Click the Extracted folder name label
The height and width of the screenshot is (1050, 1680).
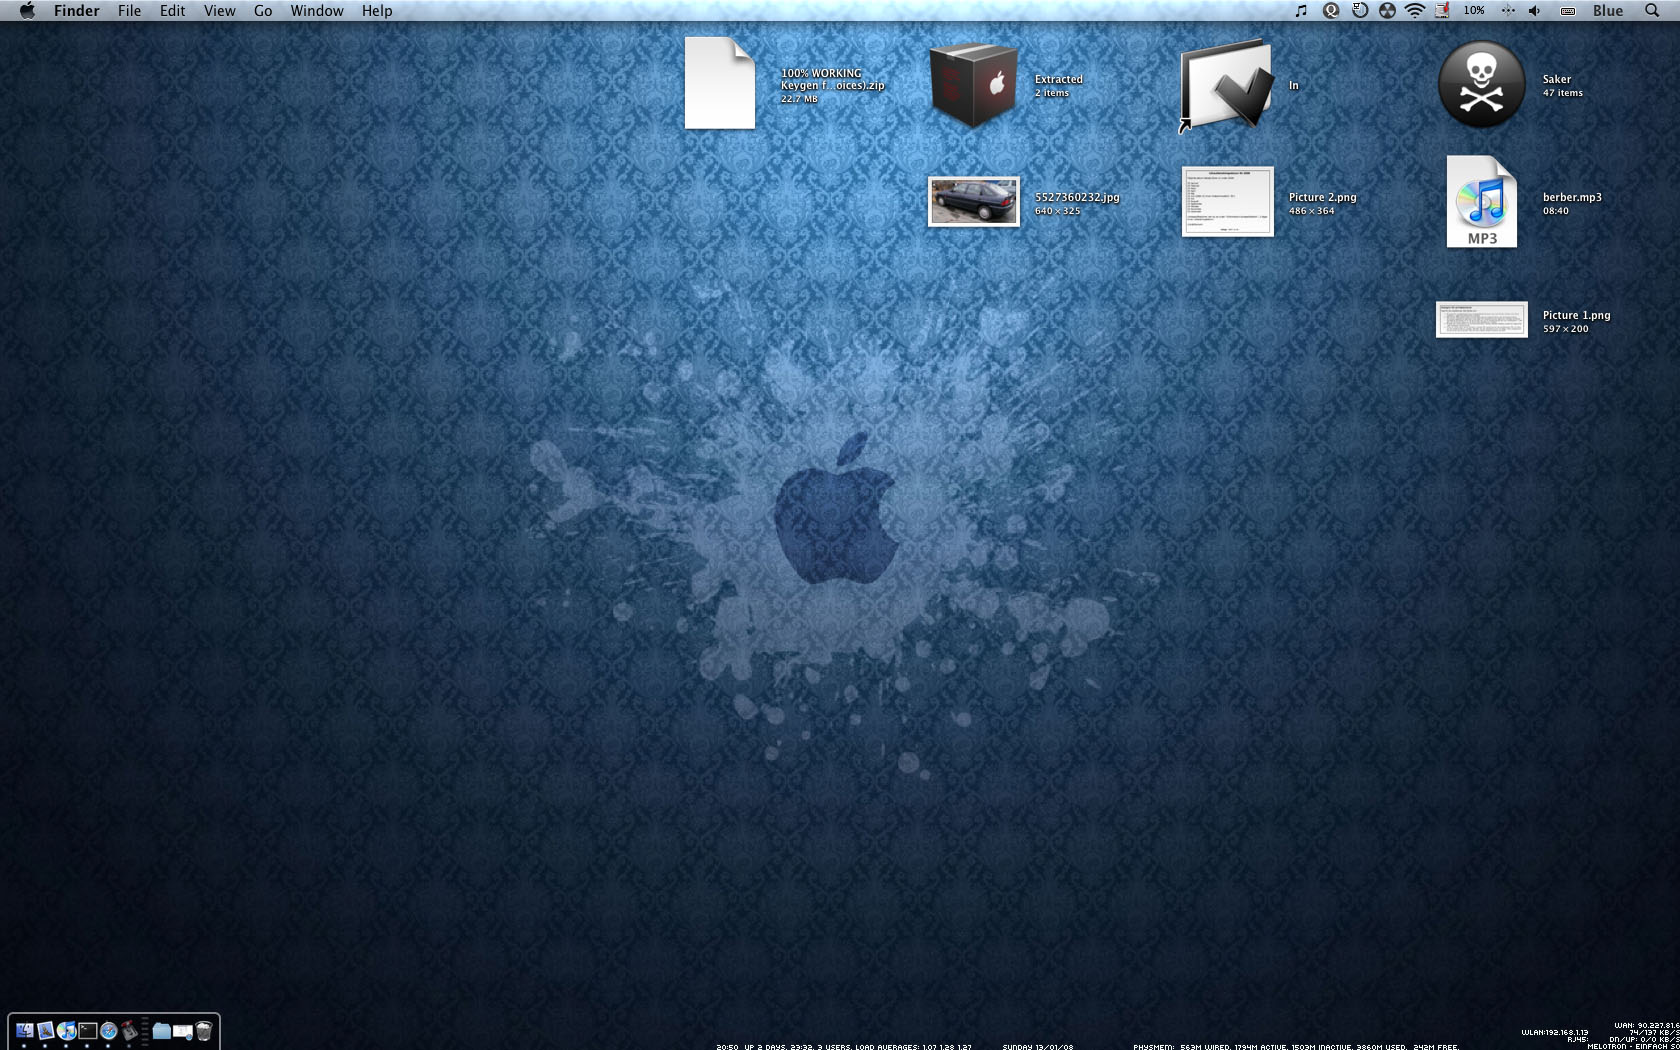click(1059, 79)
